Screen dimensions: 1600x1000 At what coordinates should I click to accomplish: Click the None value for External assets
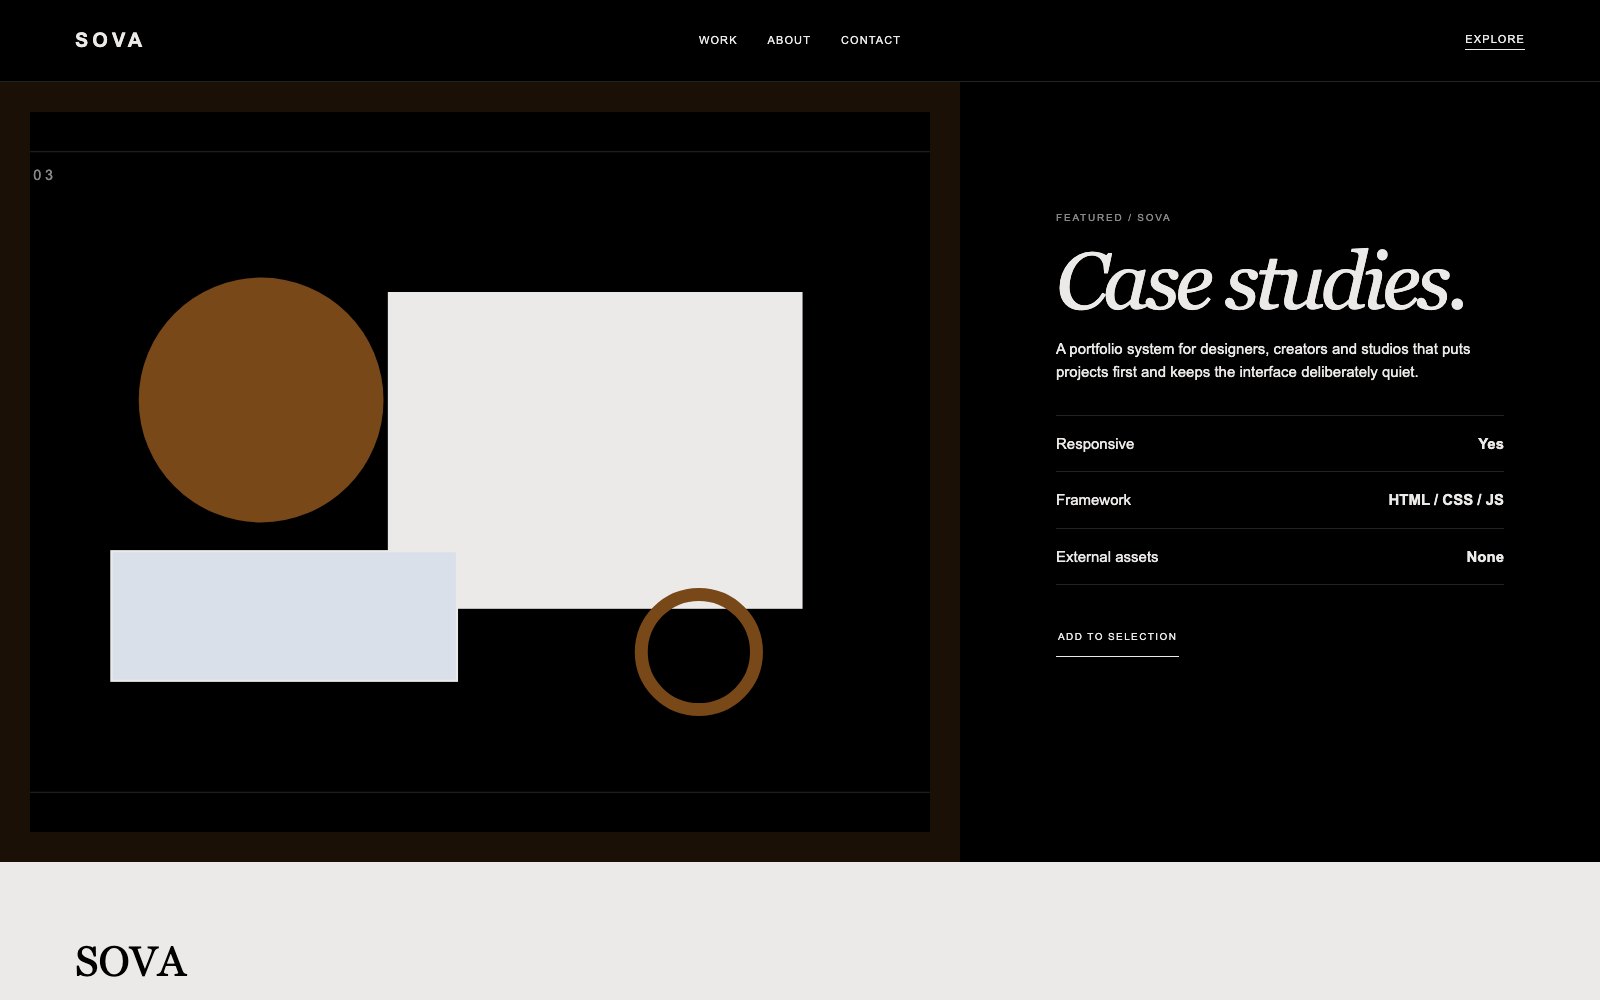point(1485,557)
